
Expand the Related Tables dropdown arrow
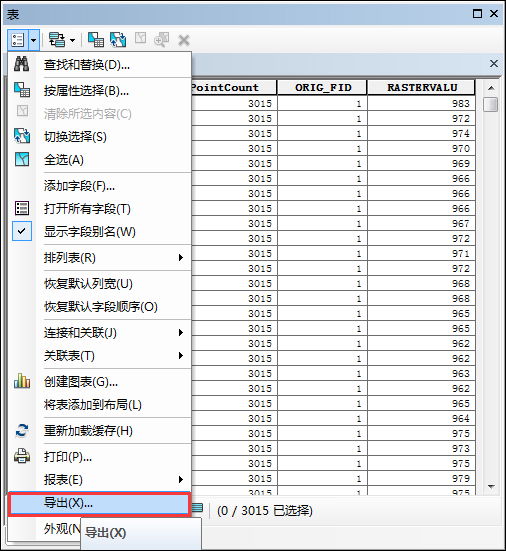coord(72,40)
